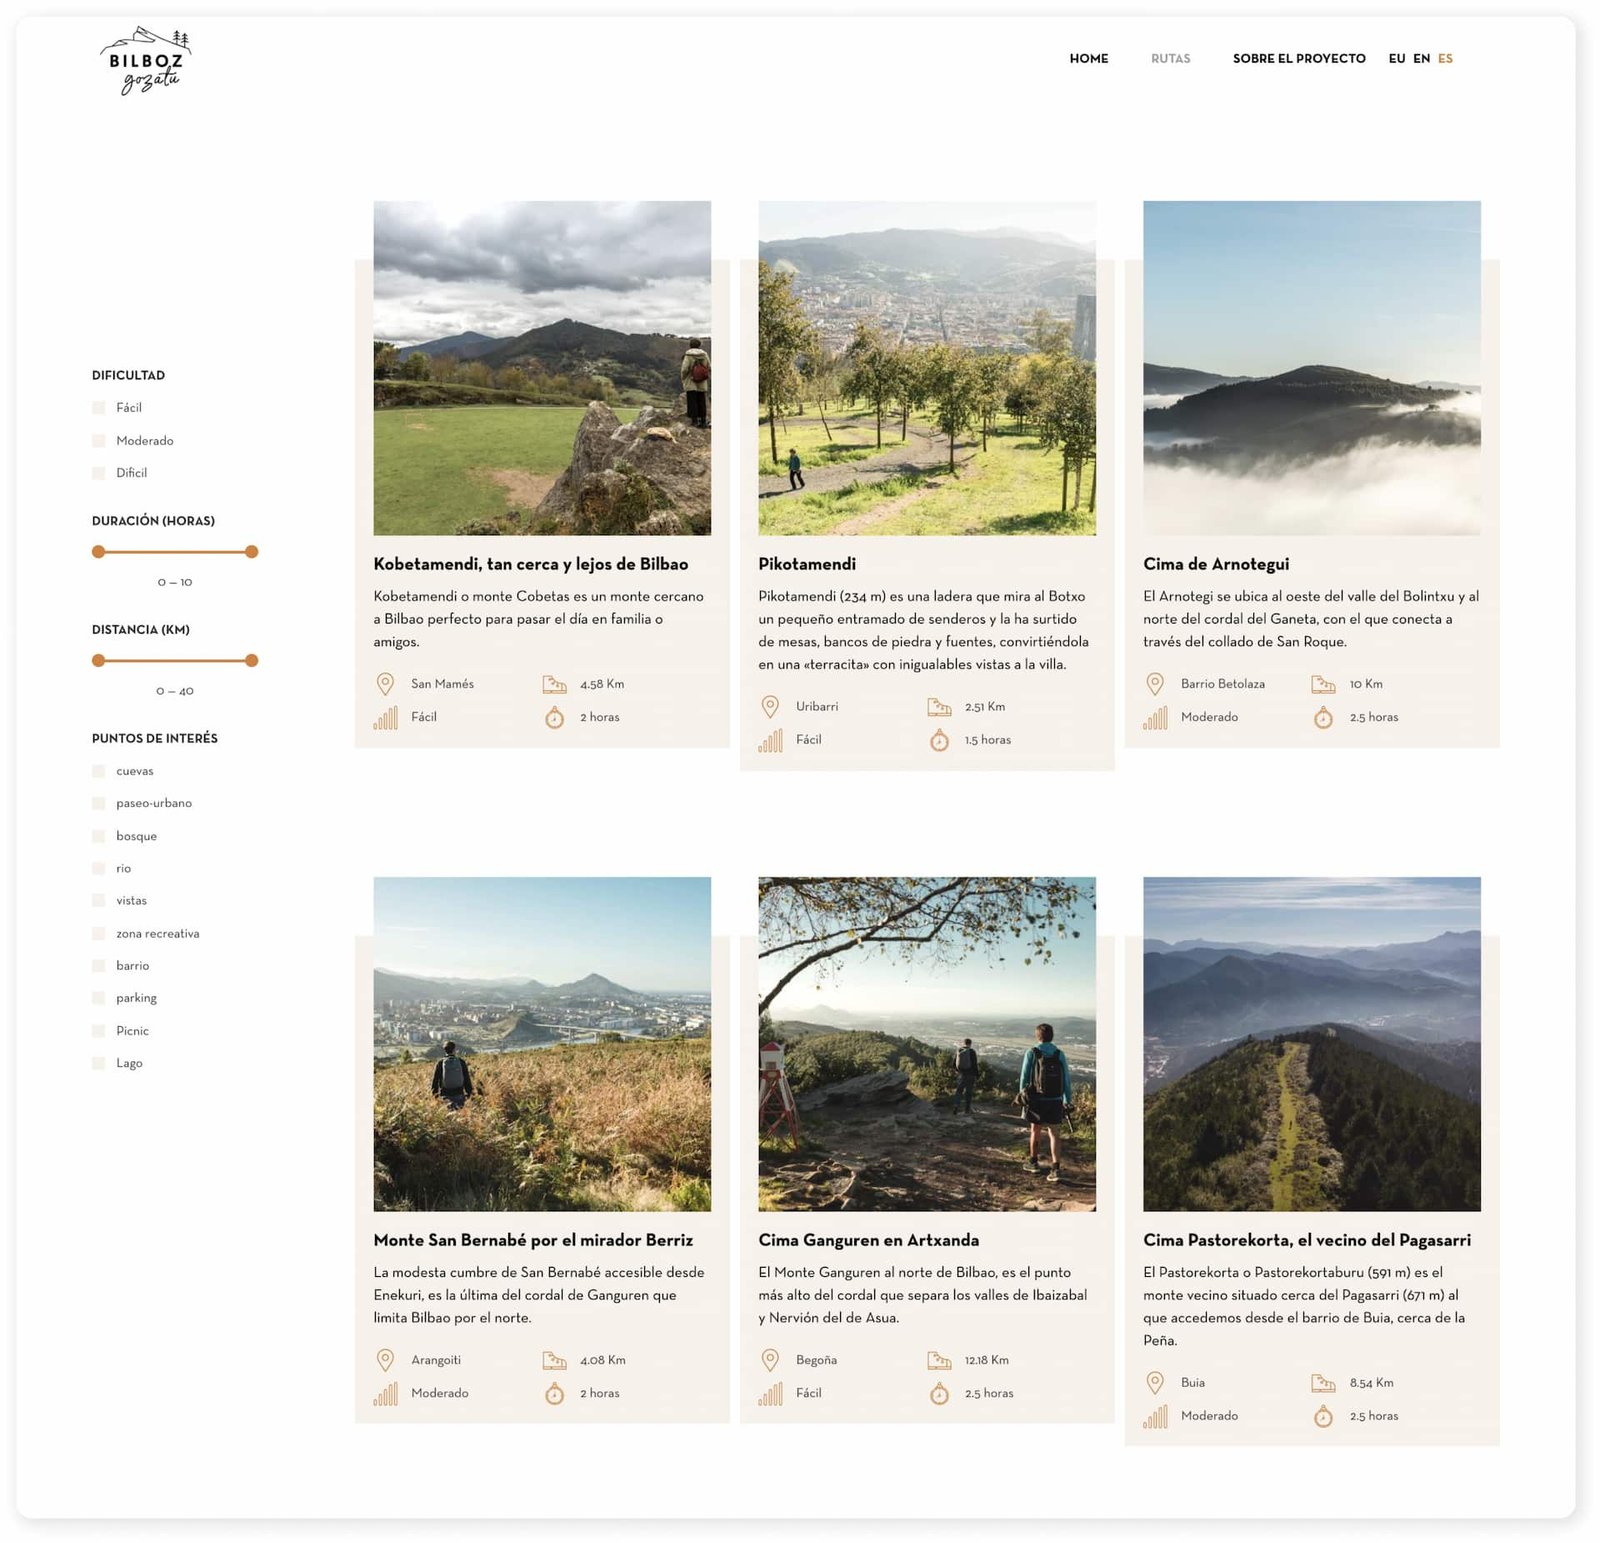
Task: Click difficulty bars icon on Kobetamendi card
Action: pyautogui.click(x=385, y=717)
